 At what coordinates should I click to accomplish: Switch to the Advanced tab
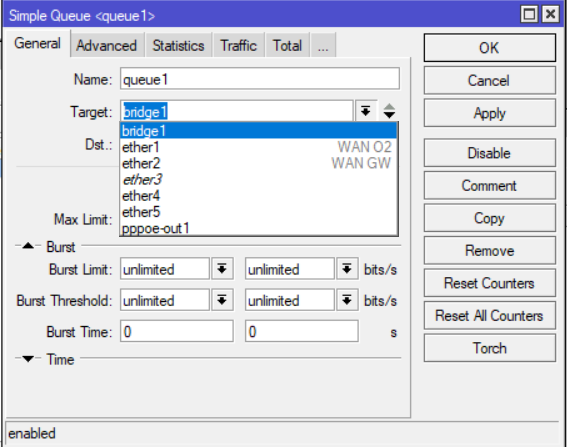tap(107, 46)
